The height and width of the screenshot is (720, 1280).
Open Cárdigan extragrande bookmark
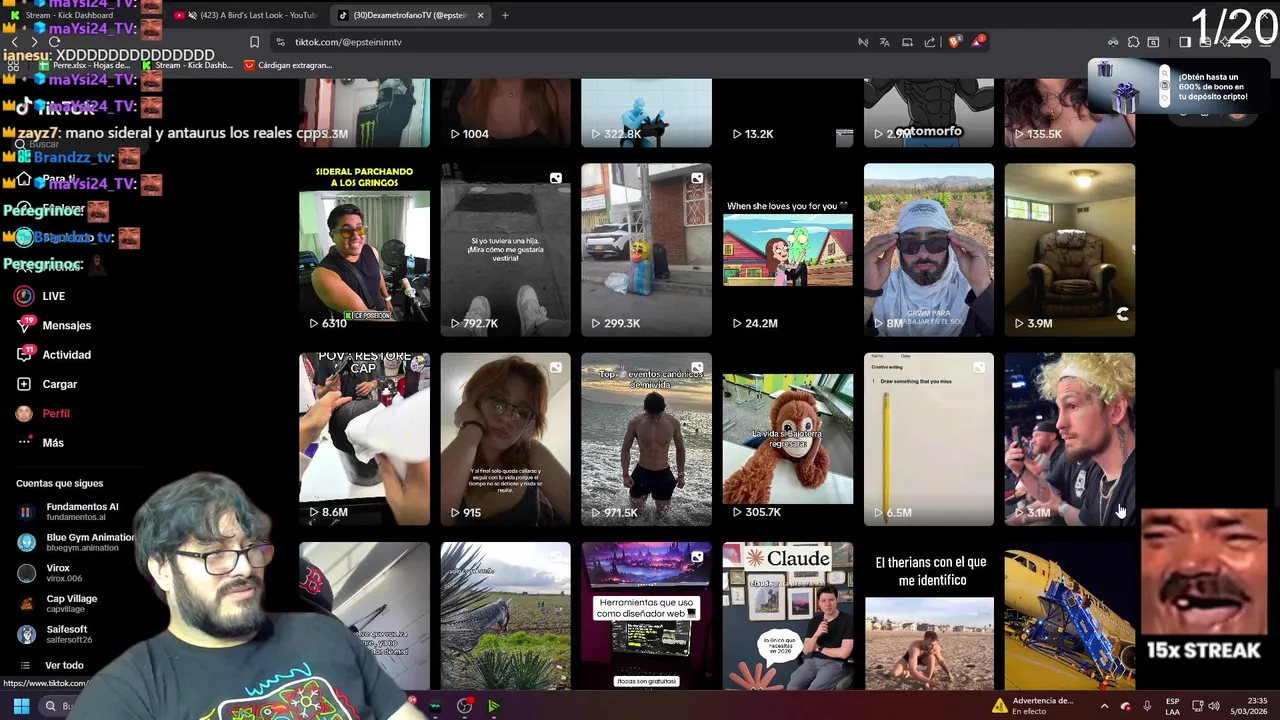click(x=288, y=65)
